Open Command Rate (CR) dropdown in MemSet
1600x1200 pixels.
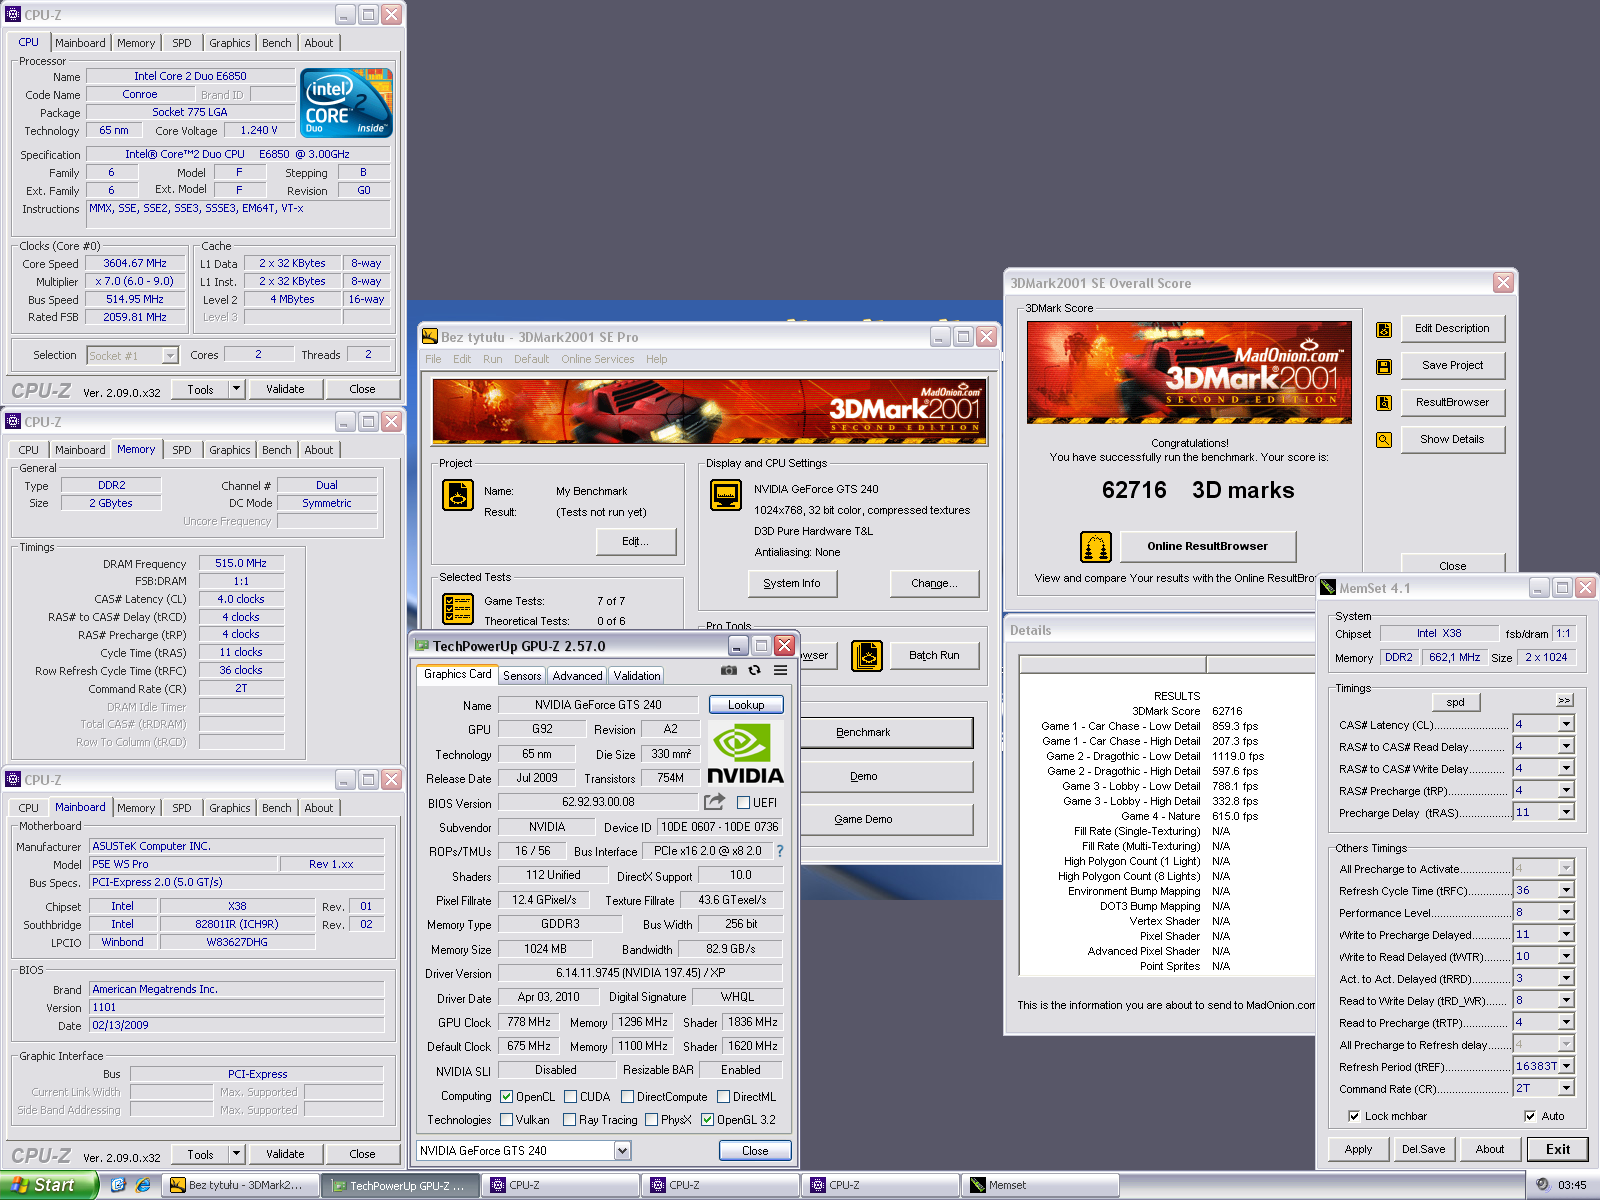click(1566, 1088)
